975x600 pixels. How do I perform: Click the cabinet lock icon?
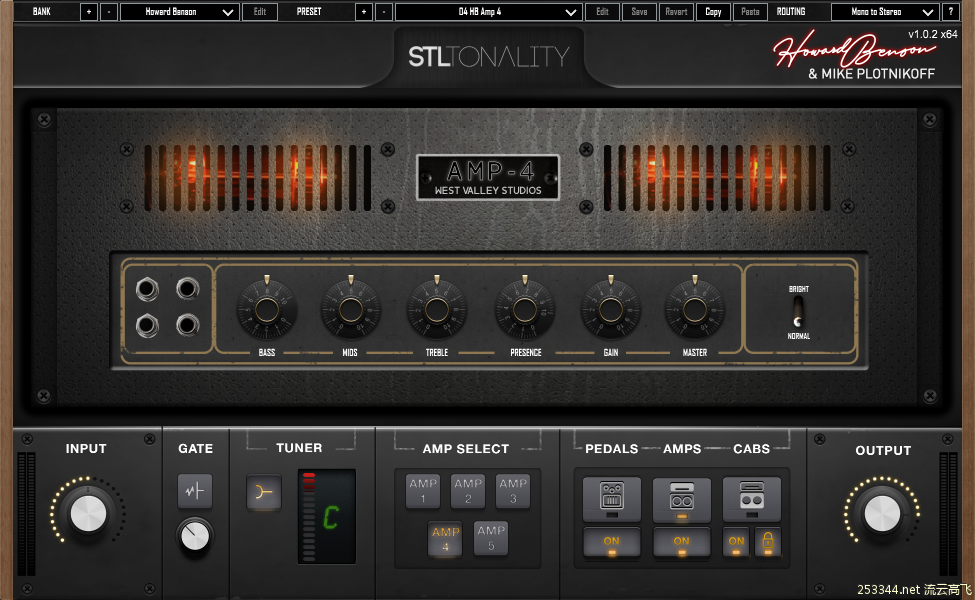point(768,542)
